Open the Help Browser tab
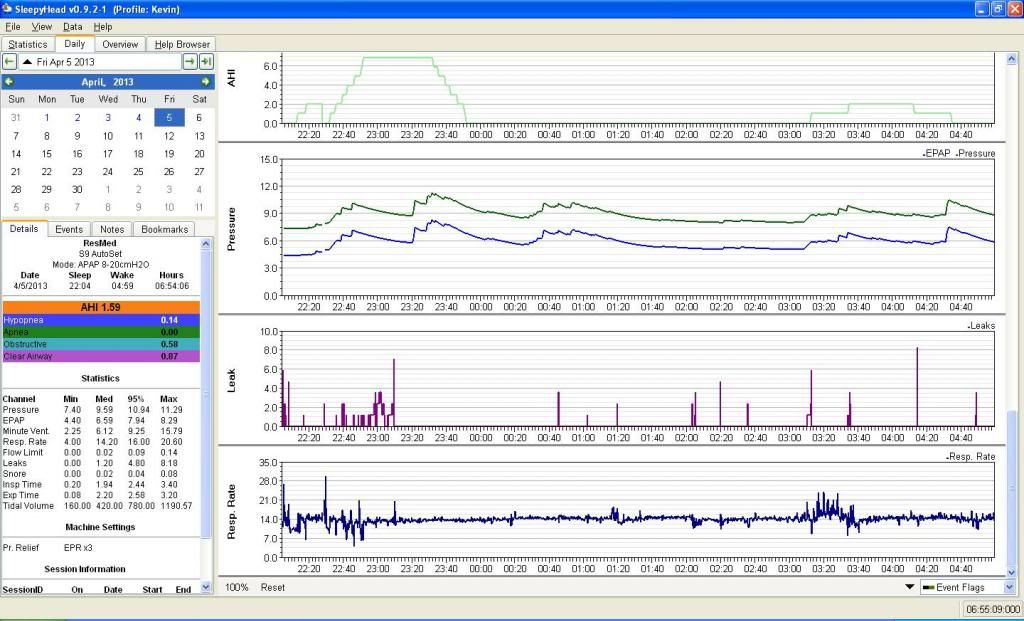 [182, 44]
